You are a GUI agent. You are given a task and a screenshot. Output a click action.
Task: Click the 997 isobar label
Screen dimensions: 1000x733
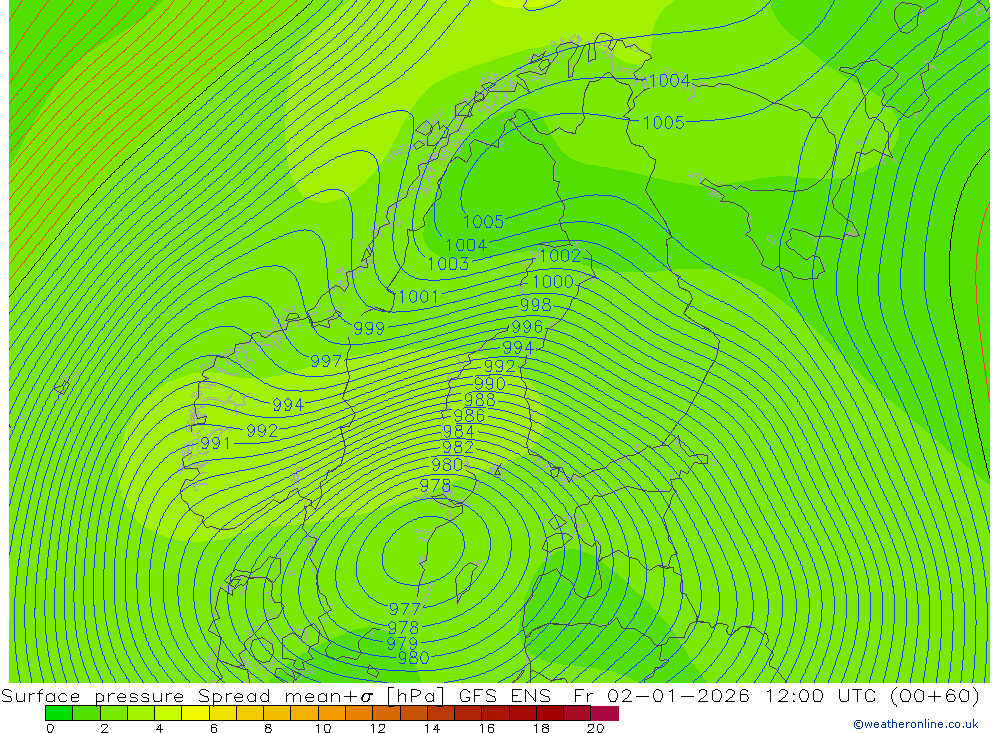coord(326,361)
